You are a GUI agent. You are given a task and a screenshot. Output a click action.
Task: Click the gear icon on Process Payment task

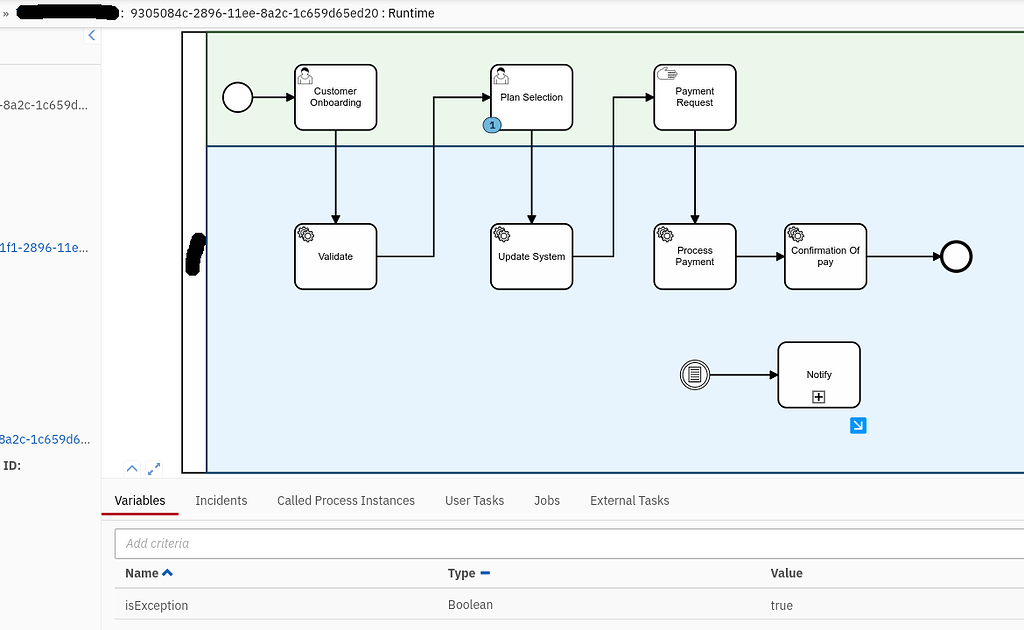(665, 233)
